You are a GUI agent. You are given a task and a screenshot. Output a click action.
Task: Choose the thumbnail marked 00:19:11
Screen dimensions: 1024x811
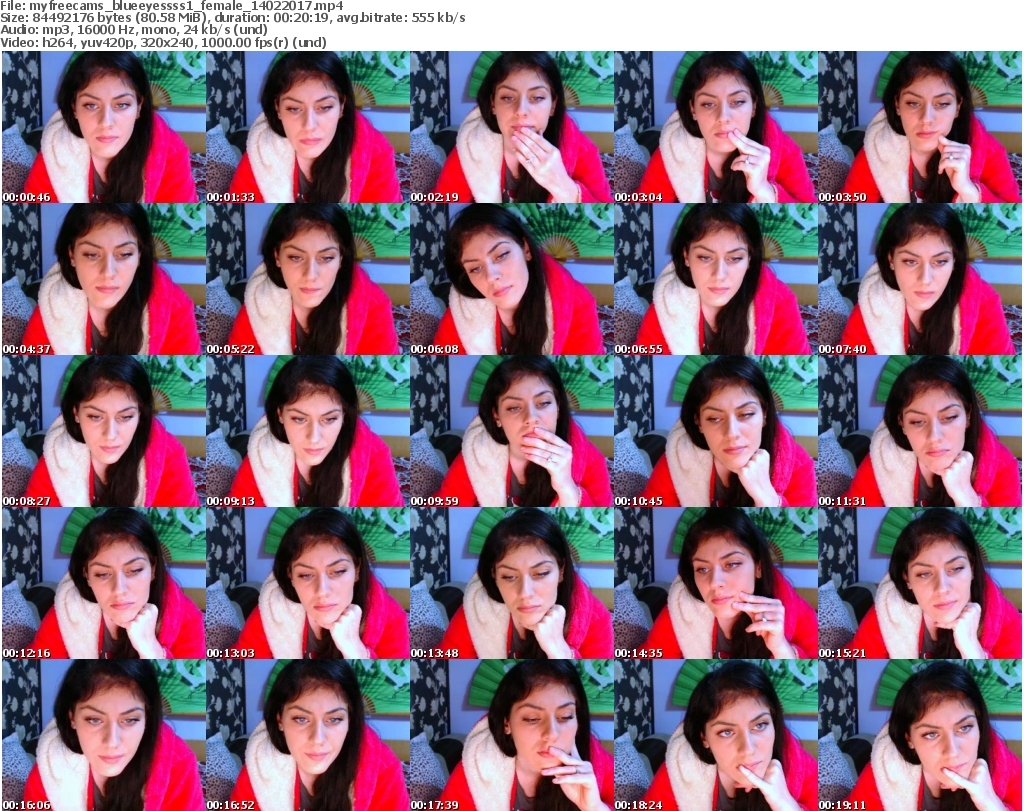[x=920, y=735]
